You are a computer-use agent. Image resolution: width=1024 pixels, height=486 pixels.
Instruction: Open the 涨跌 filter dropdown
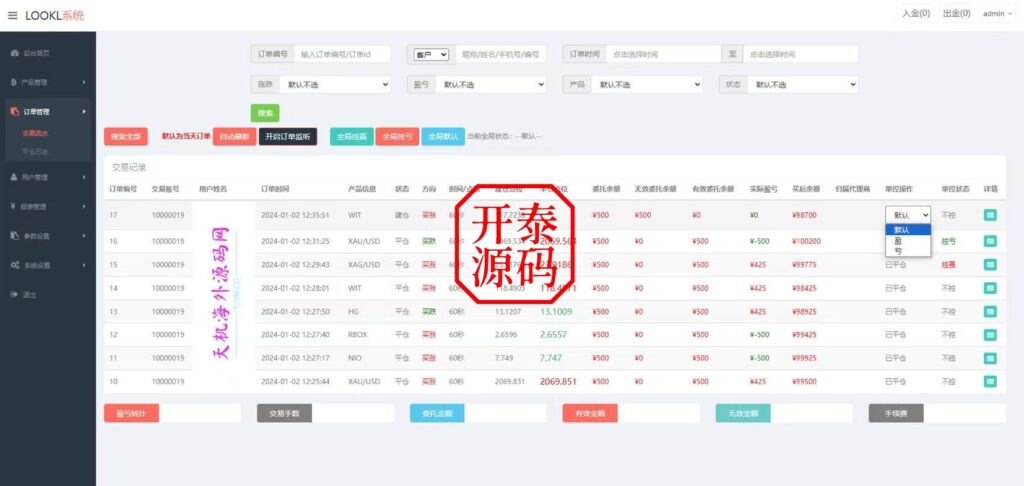334,84
